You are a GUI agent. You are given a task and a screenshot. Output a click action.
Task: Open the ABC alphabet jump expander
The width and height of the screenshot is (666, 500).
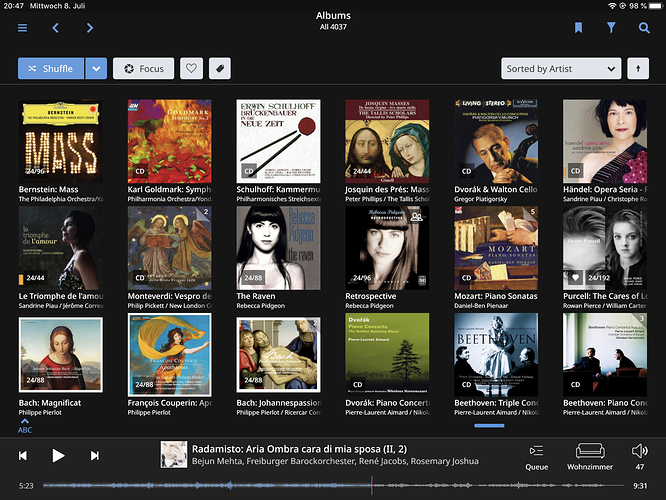click(25, 426)
